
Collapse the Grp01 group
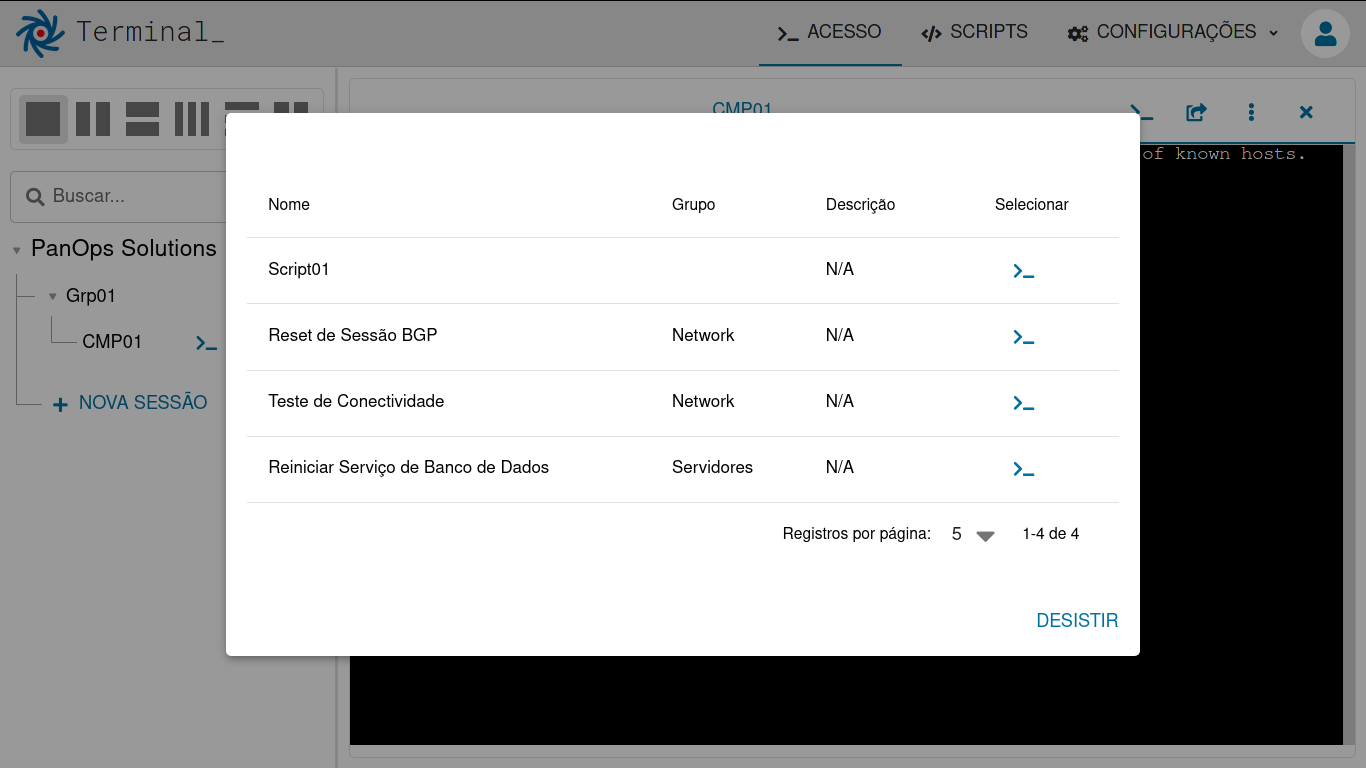pos(53,297)
